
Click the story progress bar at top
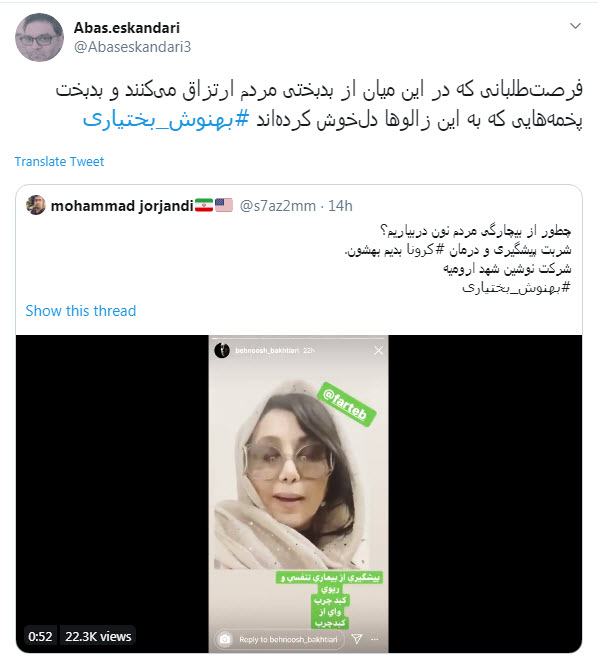[x=299, y=339]
